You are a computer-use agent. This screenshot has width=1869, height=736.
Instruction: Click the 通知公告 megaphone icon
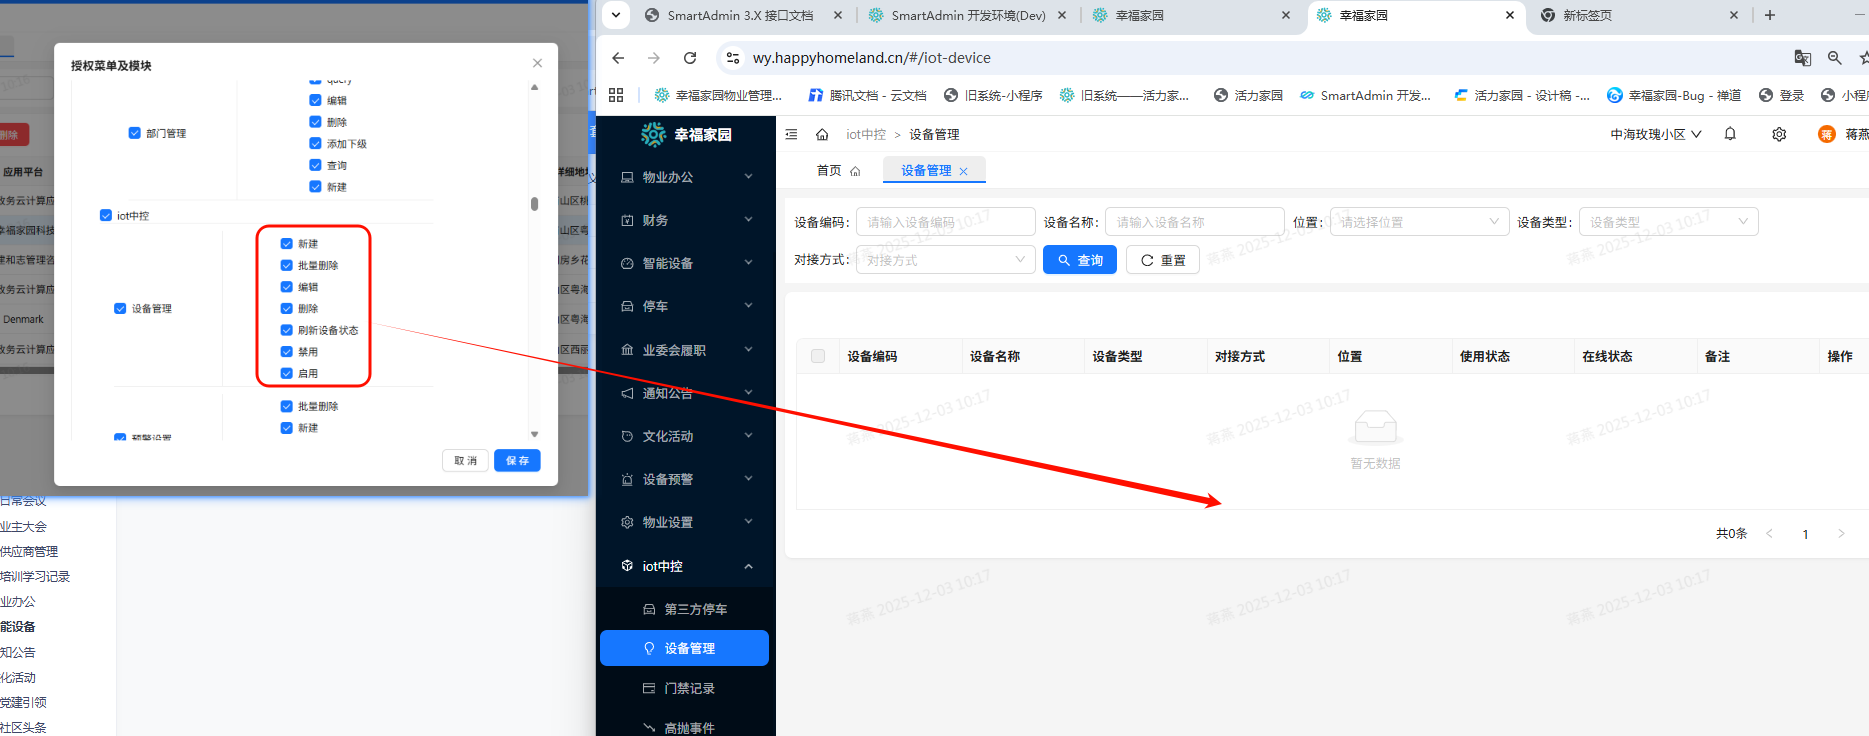(627, 393)
